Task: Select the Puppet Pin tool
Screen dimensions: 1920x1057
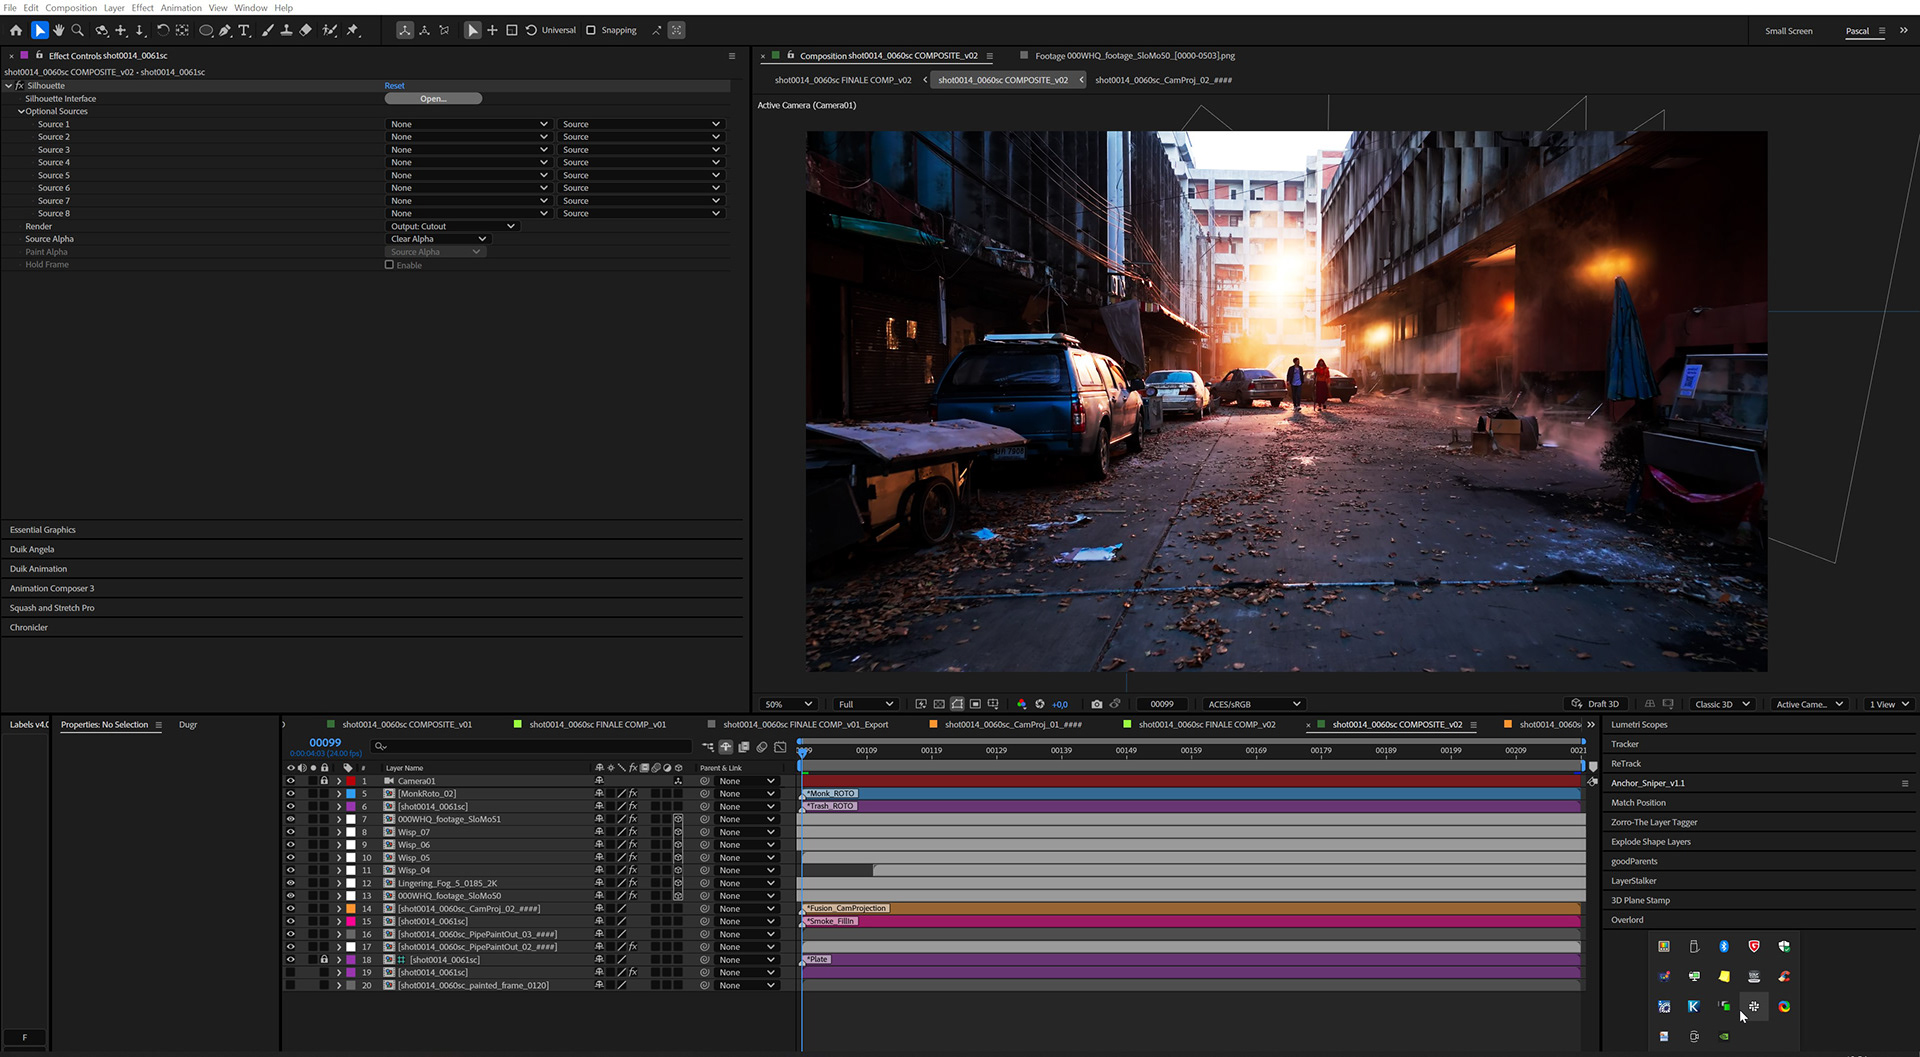Action: (353, 31)
